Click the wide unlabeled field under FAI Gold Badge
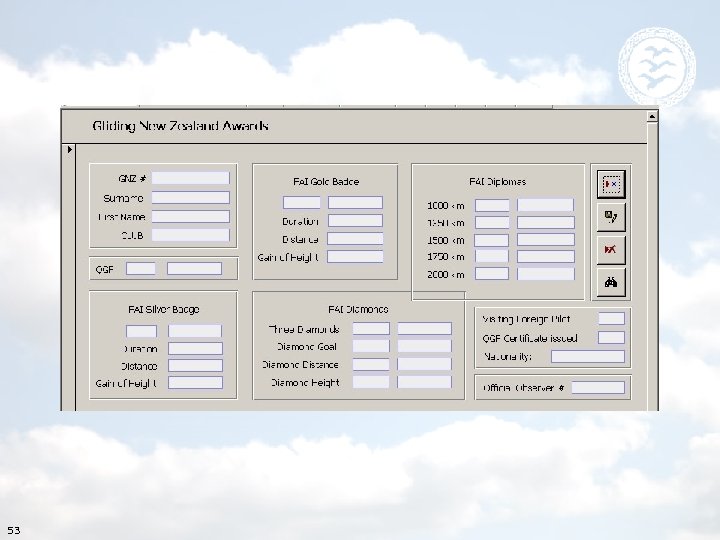This screenshot has width=720, height=540. 355,202
